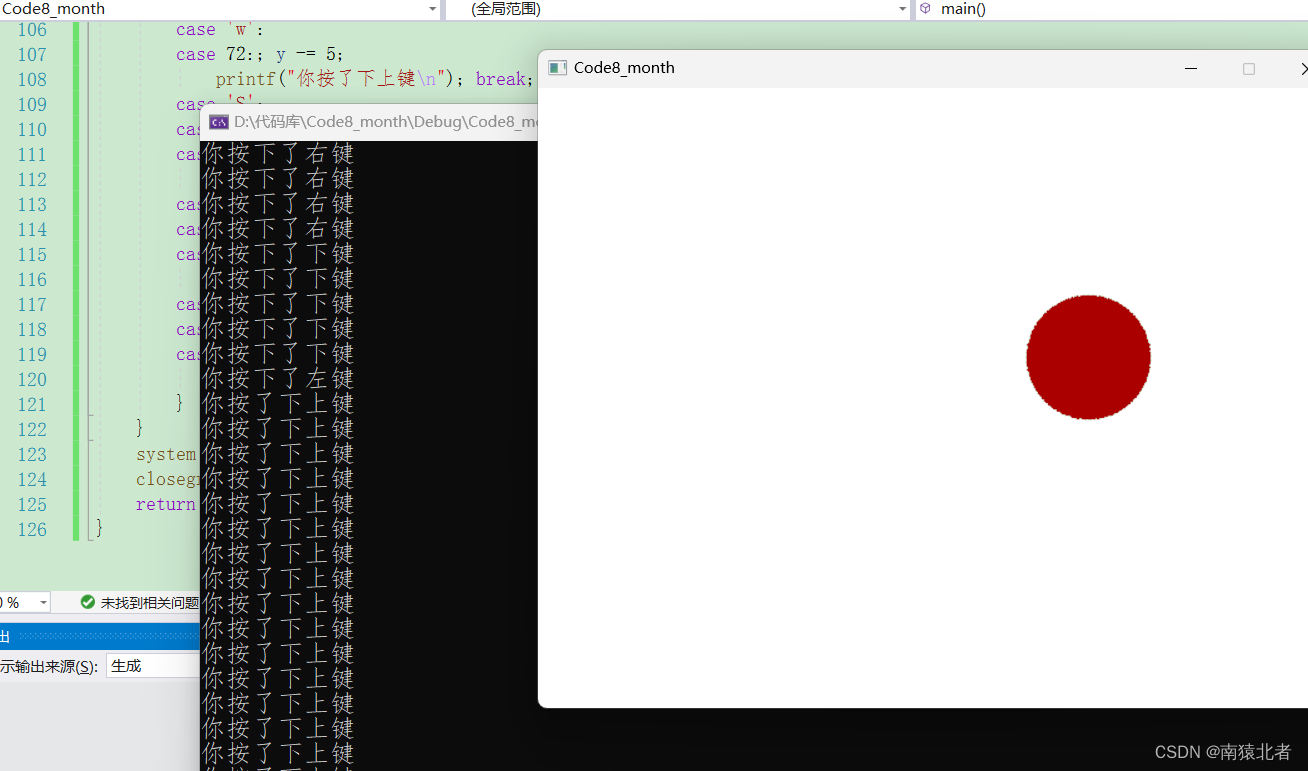Click the green check no-issues icon
Viewport: 1308px width, 771px height.
[88, 602]
